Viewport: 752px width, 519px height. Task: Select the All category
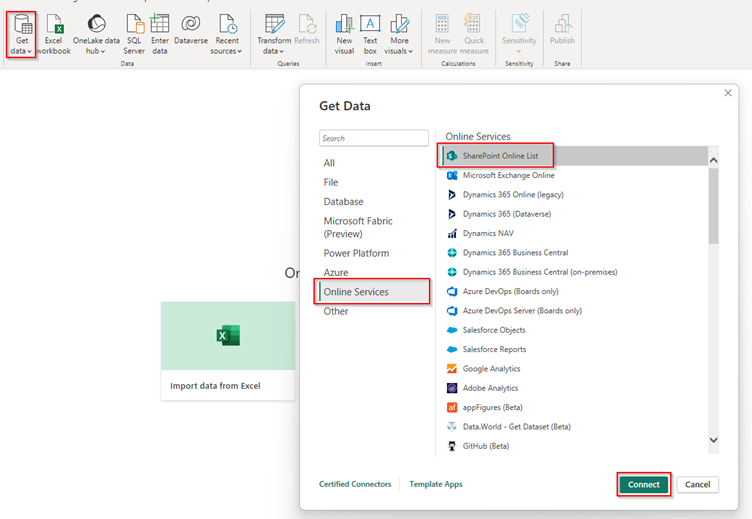click(329, 163)
